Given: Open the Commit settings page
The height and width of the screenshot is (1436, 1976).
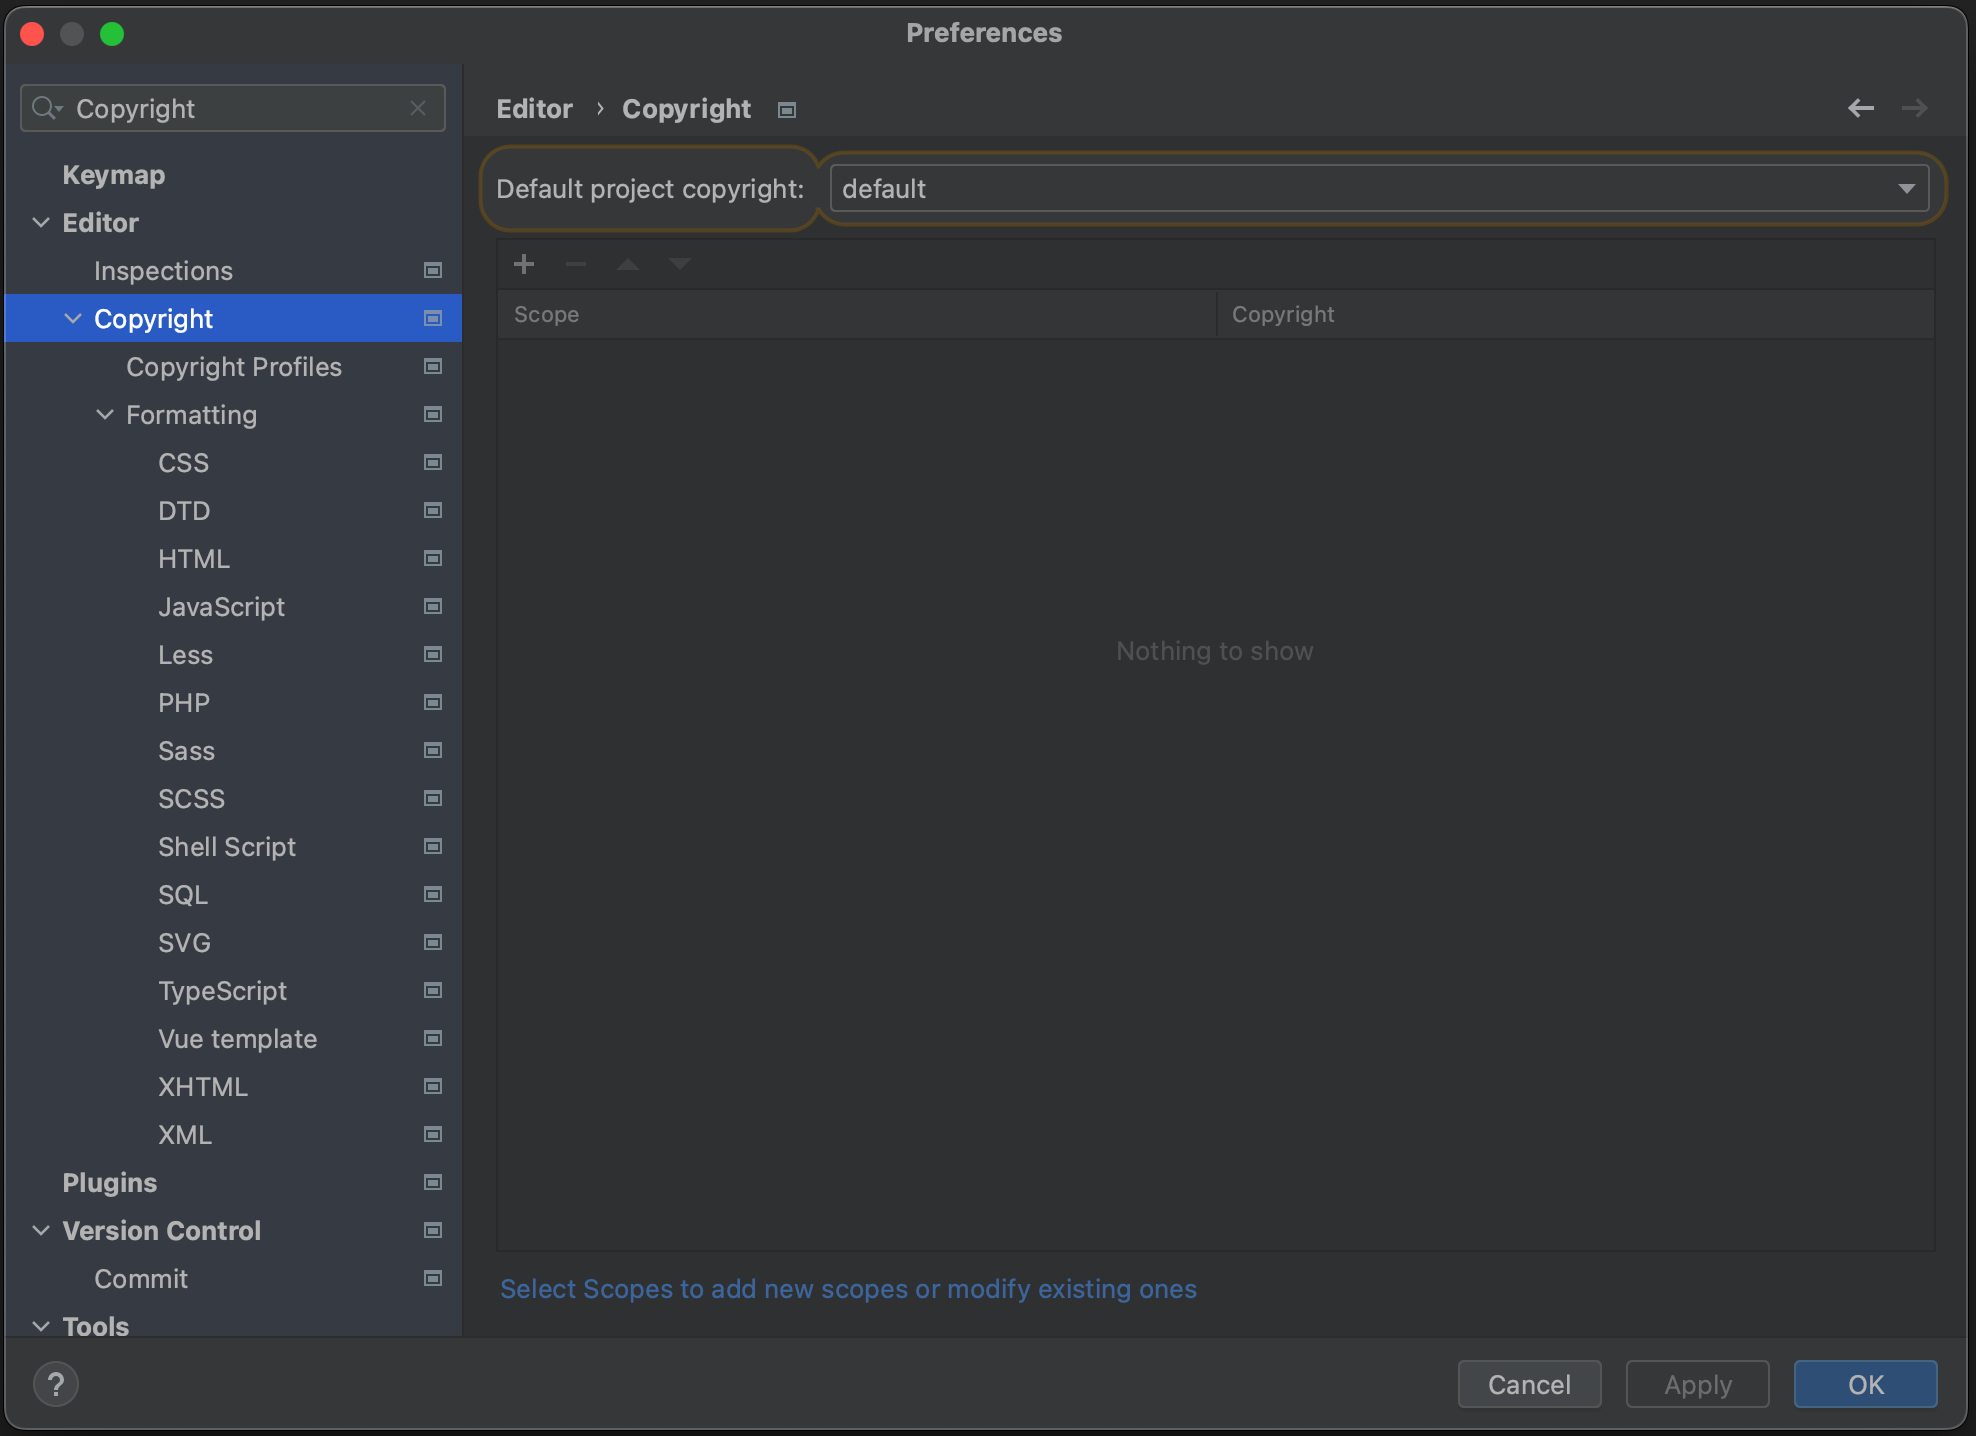Looking at the screenshot, I should click(141, 1279).
